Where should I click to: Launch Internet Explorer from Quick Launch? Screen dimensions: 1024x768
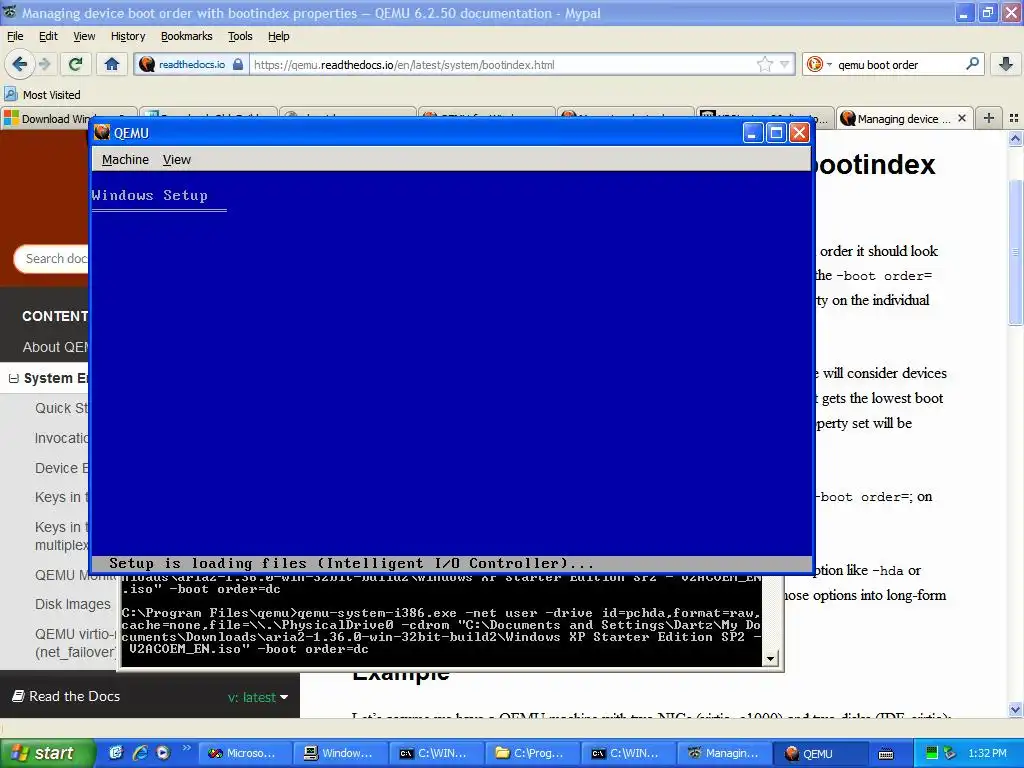pos(139,753)
